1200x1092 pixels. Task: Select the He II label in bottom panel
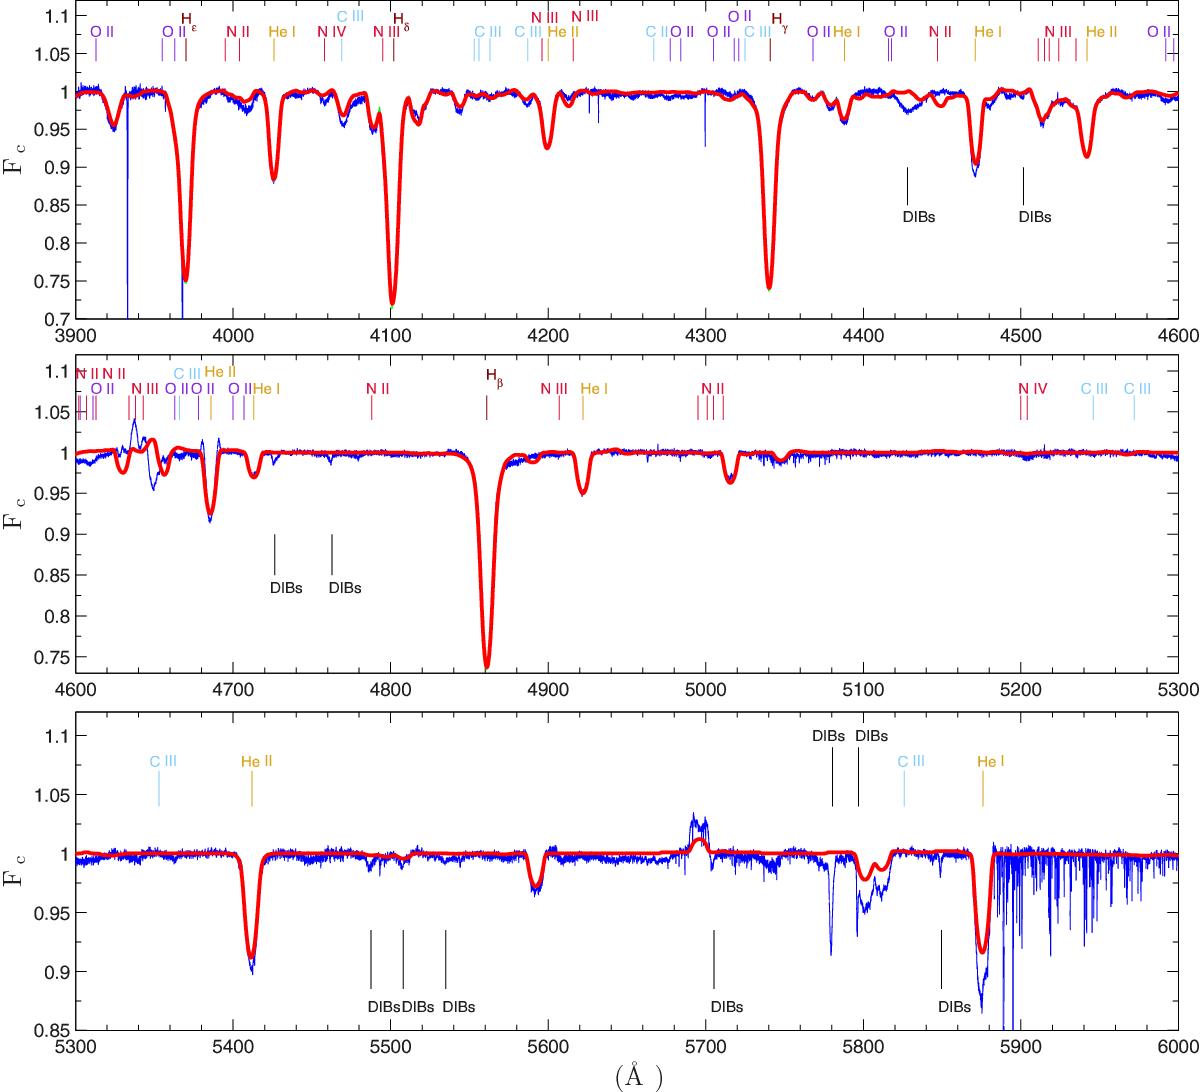click(x=257, y=761)
